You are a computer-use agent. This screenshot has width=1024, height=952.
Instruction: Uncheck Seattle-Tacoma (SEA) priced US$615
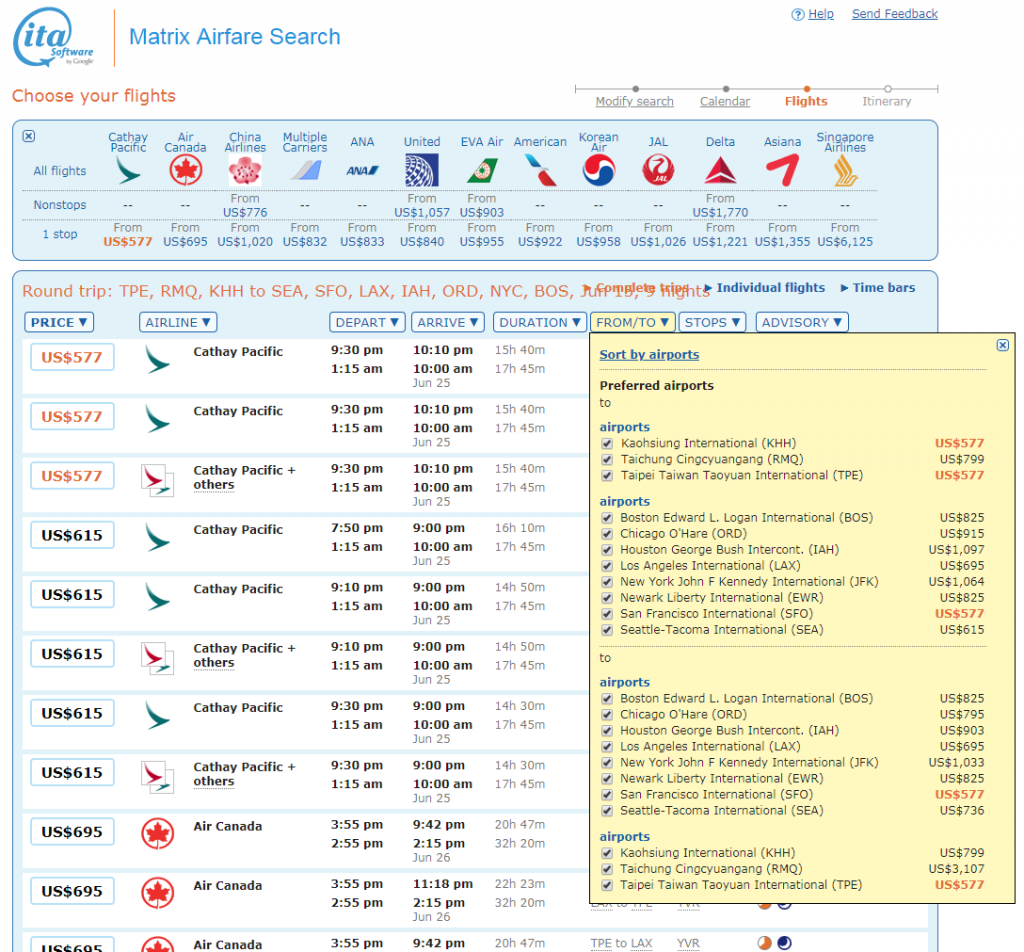coord(607,630)
